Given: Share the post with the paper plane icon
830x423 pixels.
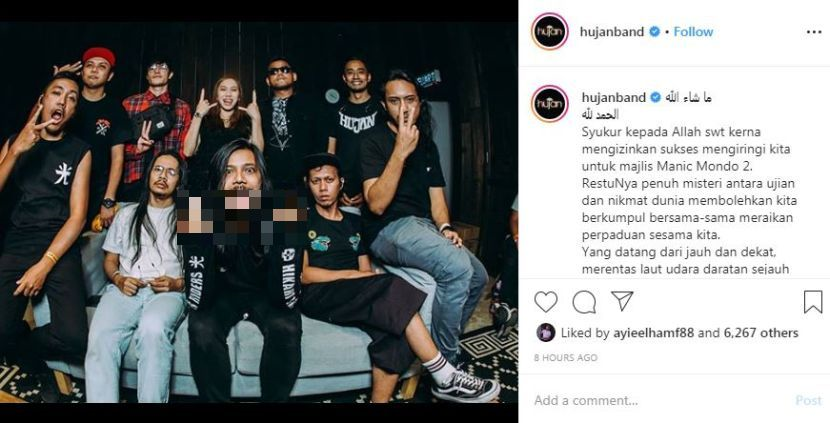Looking at the screenshot, I should 622,301.
